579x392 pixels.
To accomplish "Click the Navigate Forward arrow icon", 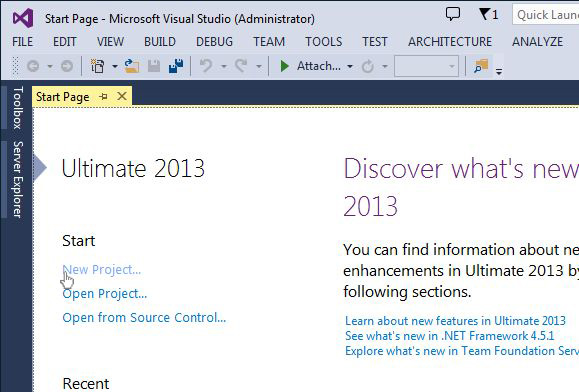I will [67, 66].
